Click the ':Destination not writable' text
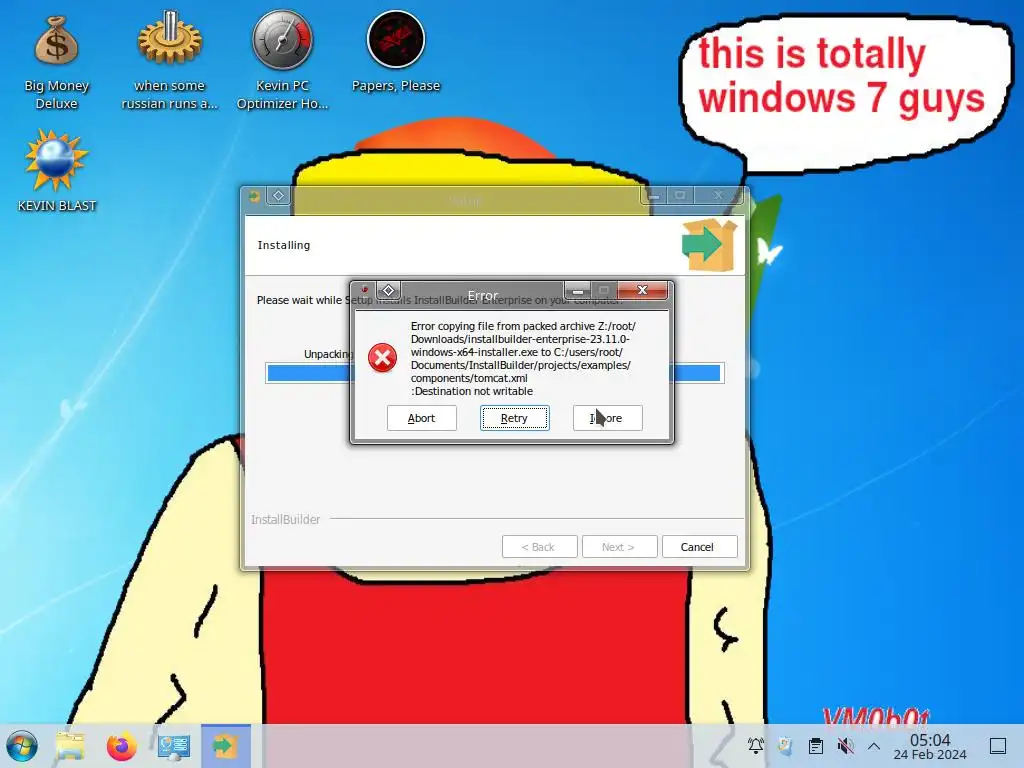 (x=472, y=391)
